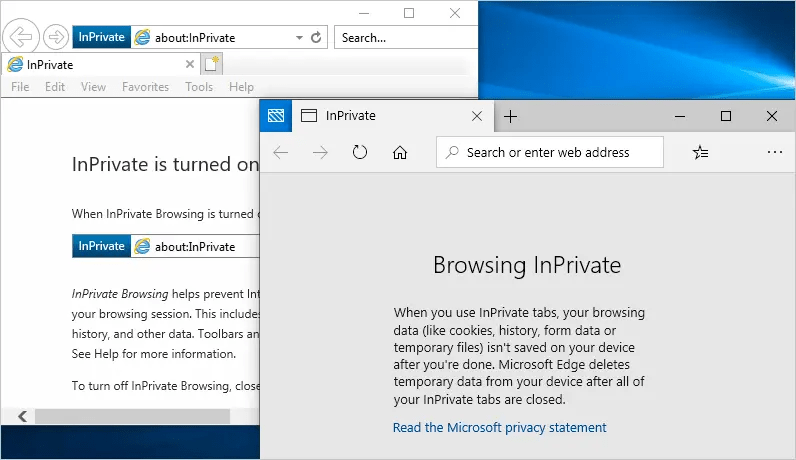Open the Favorites menu in Internet Explorer
796x460 pixels.
coord(145,87)
